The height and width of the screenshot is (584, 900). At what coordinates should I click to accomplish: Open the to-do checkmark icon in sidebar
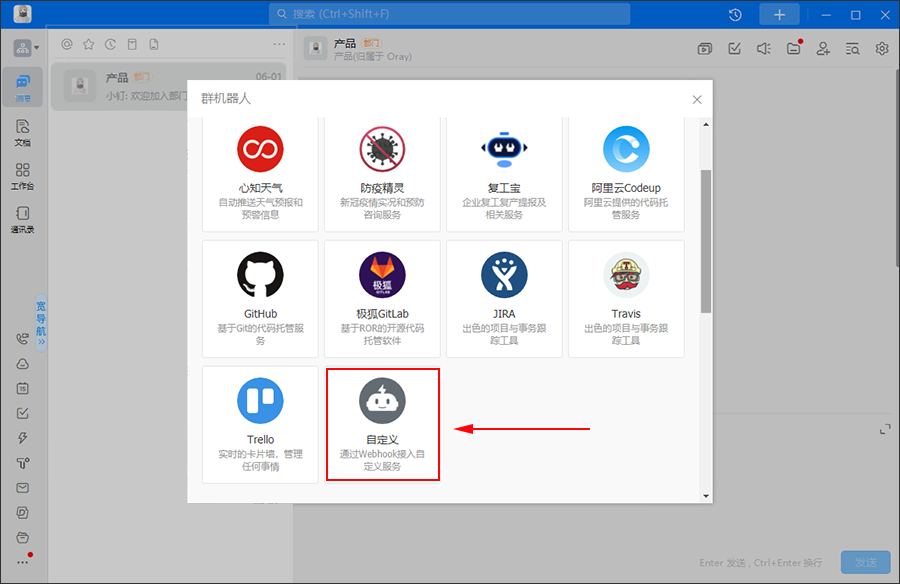click(22, 413)
